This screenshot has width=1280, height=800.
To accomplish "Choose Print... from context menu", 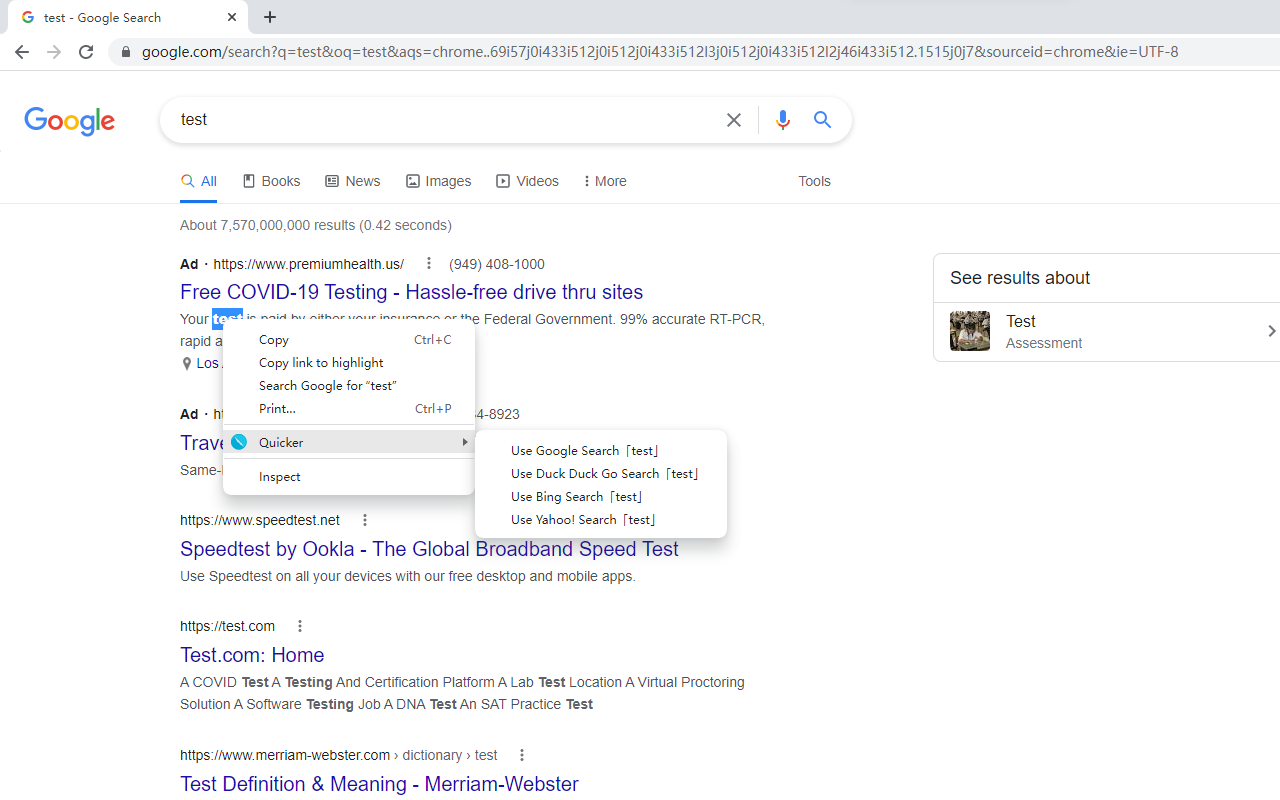I will click(x=348, y=409).
